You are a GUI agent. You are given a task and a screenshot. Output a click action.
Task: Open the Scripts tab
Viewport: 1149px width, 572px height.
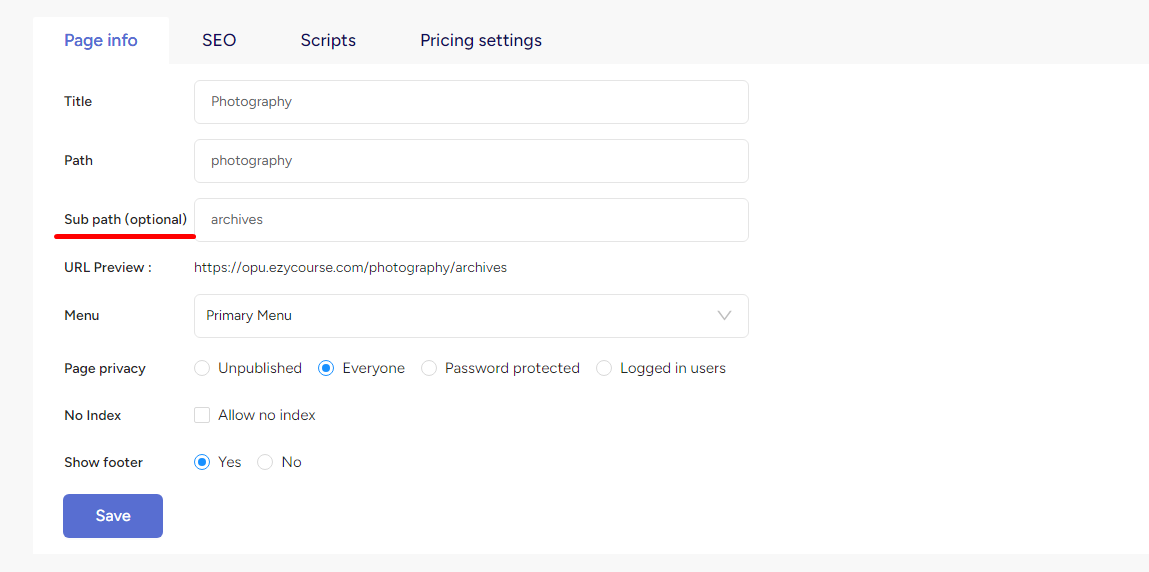point(328,40)
